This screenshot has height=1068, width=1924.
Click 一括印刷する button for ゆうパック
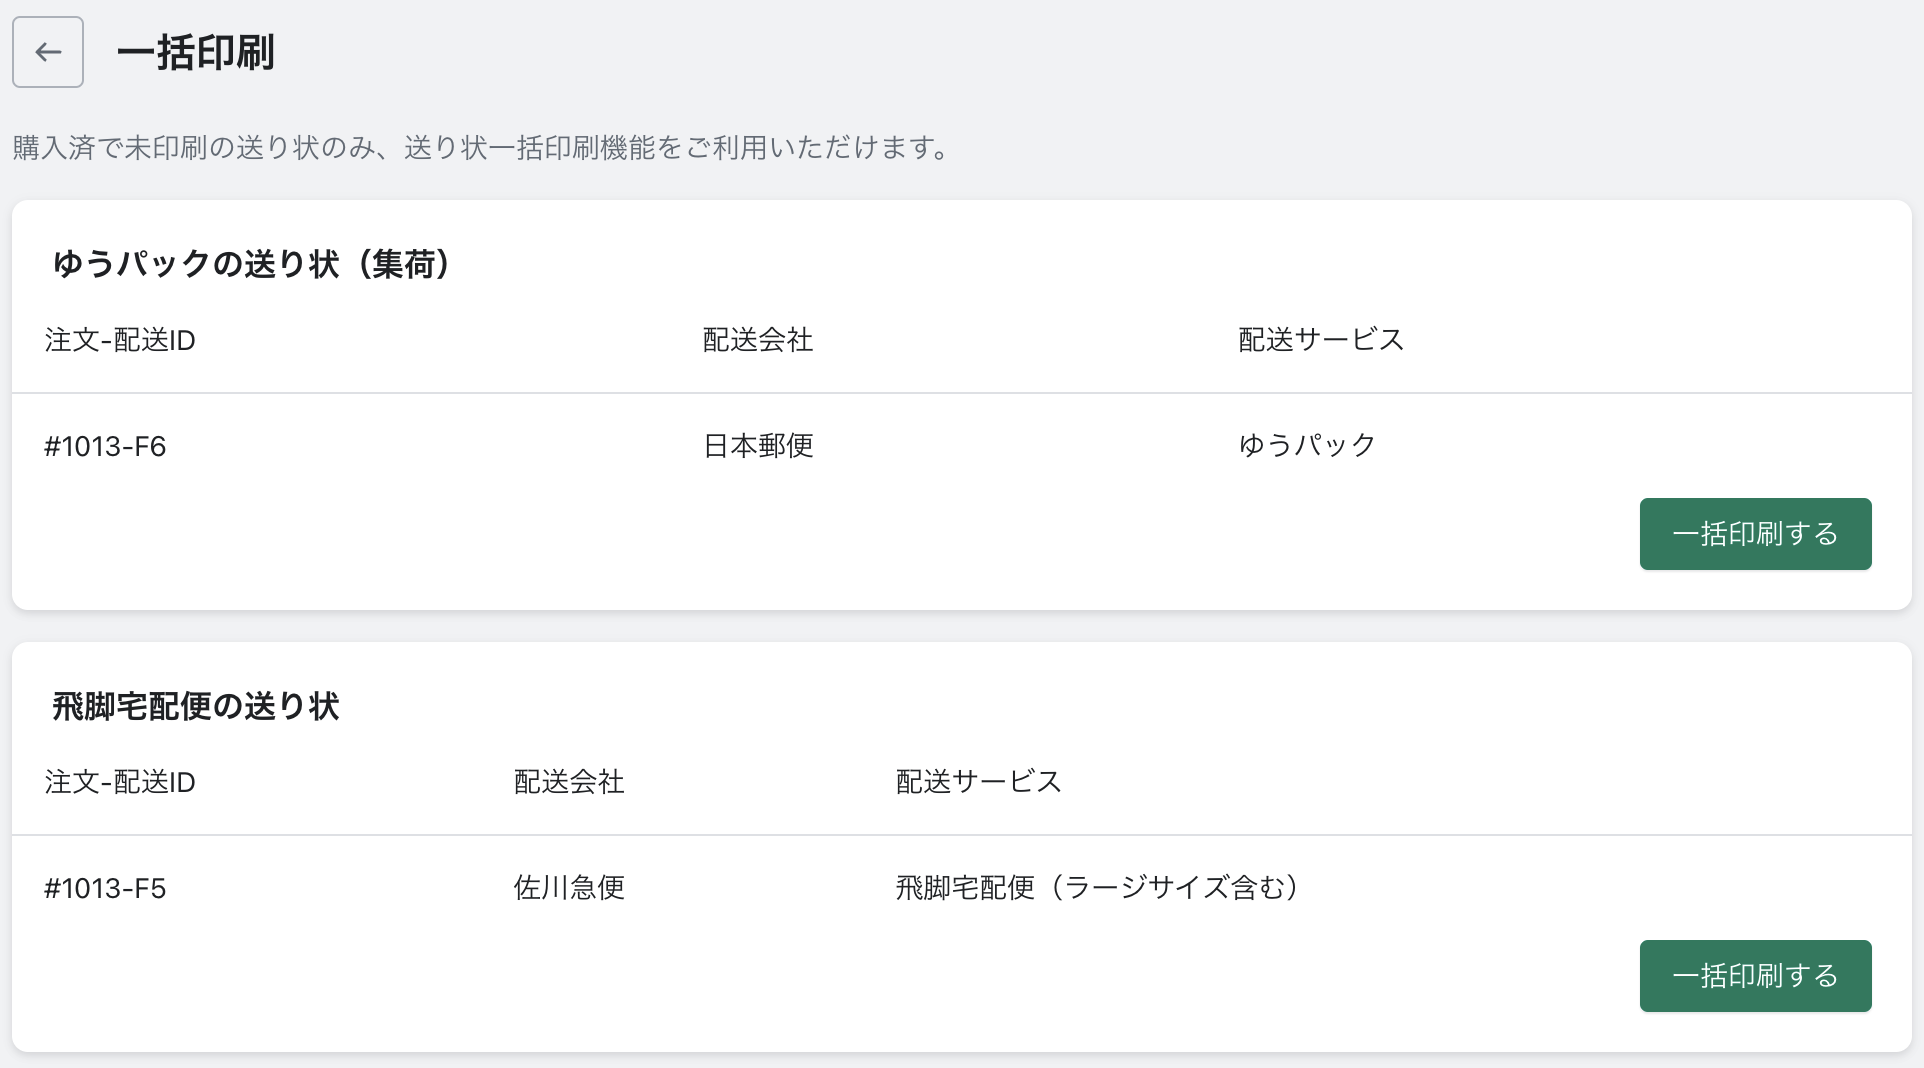tap(1755, 534)
